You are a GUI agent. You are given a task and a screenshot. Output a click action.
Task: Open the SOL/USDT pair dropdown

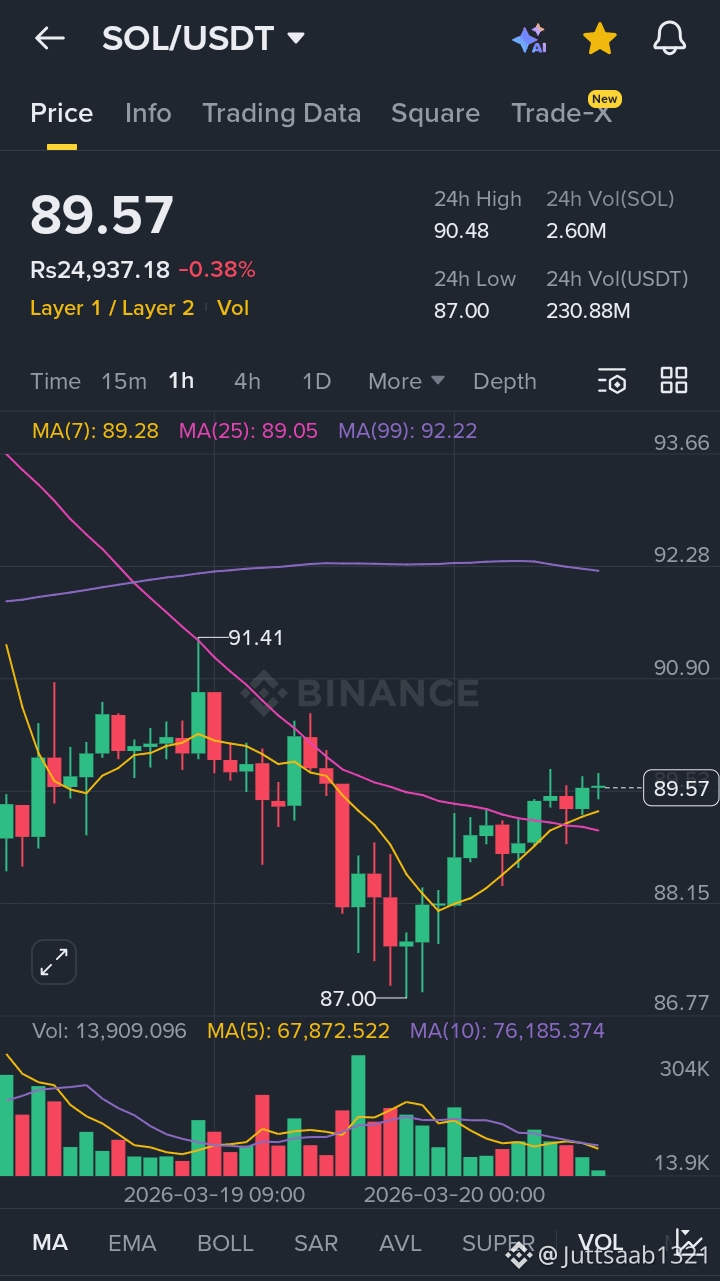(203, 39)
